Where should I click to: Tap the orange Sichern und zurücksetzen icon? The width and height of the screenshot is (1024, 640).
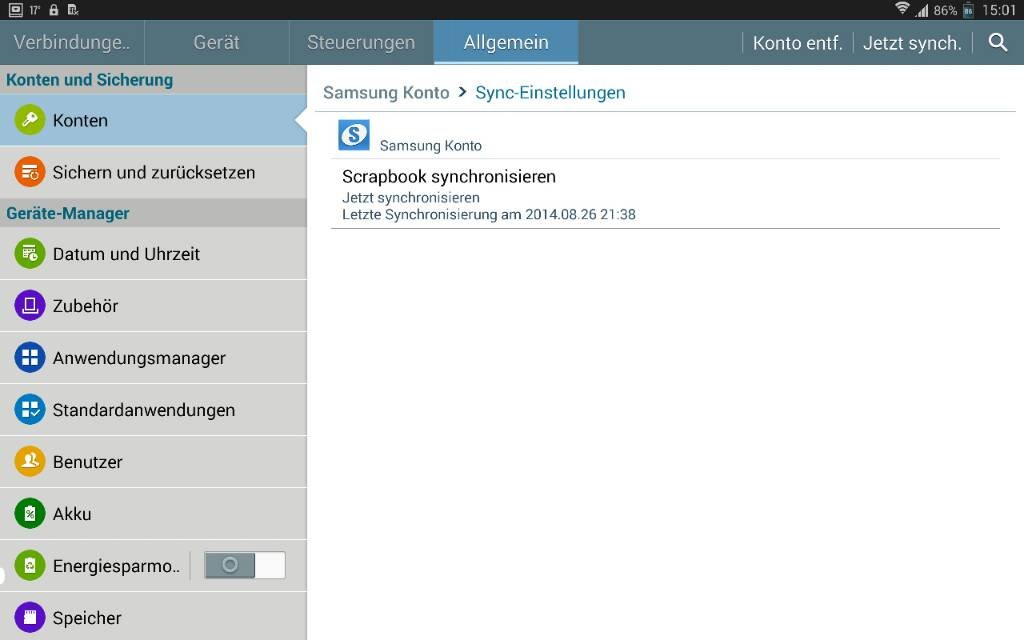pos(29,172)
